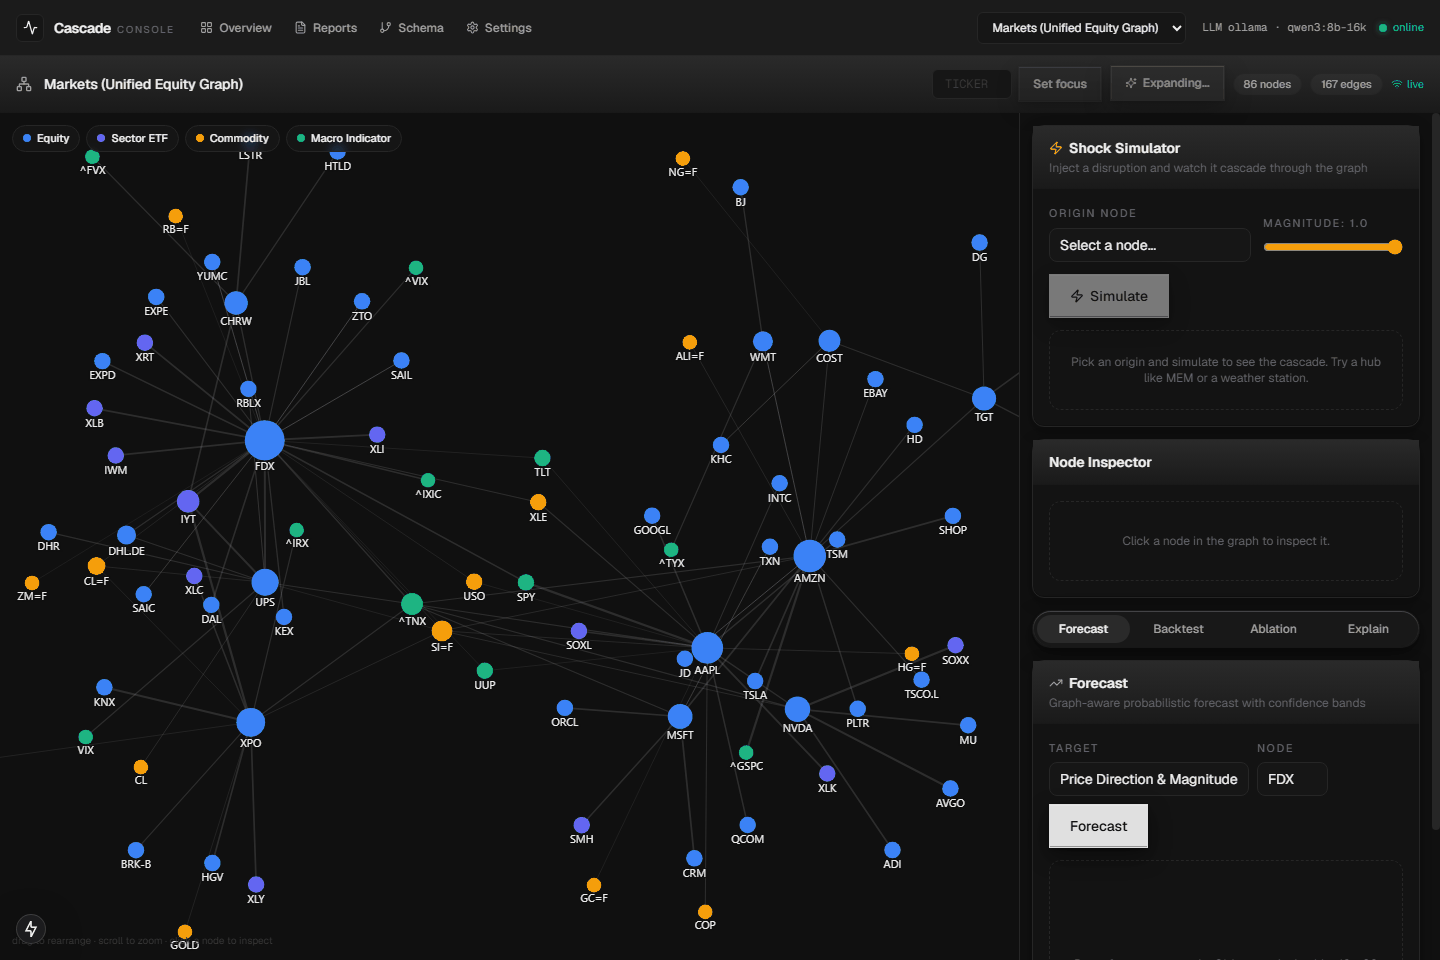1440x960 pixels.
Task: Select the DG node in graph
Action: click(x=980, y=242)
